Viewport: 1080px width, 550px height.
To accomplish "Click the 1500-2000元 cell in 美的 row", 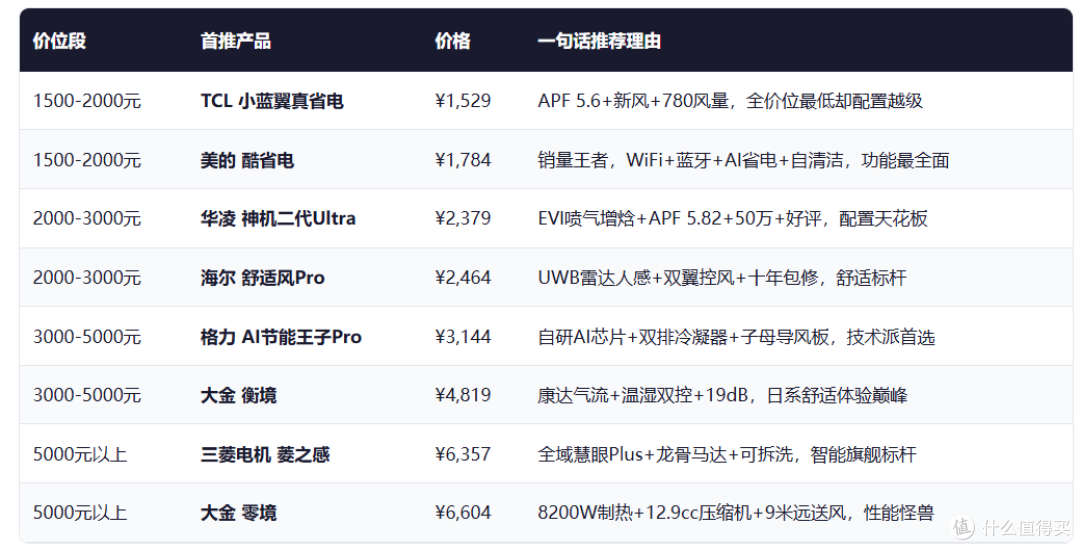I will pos(87,160).
